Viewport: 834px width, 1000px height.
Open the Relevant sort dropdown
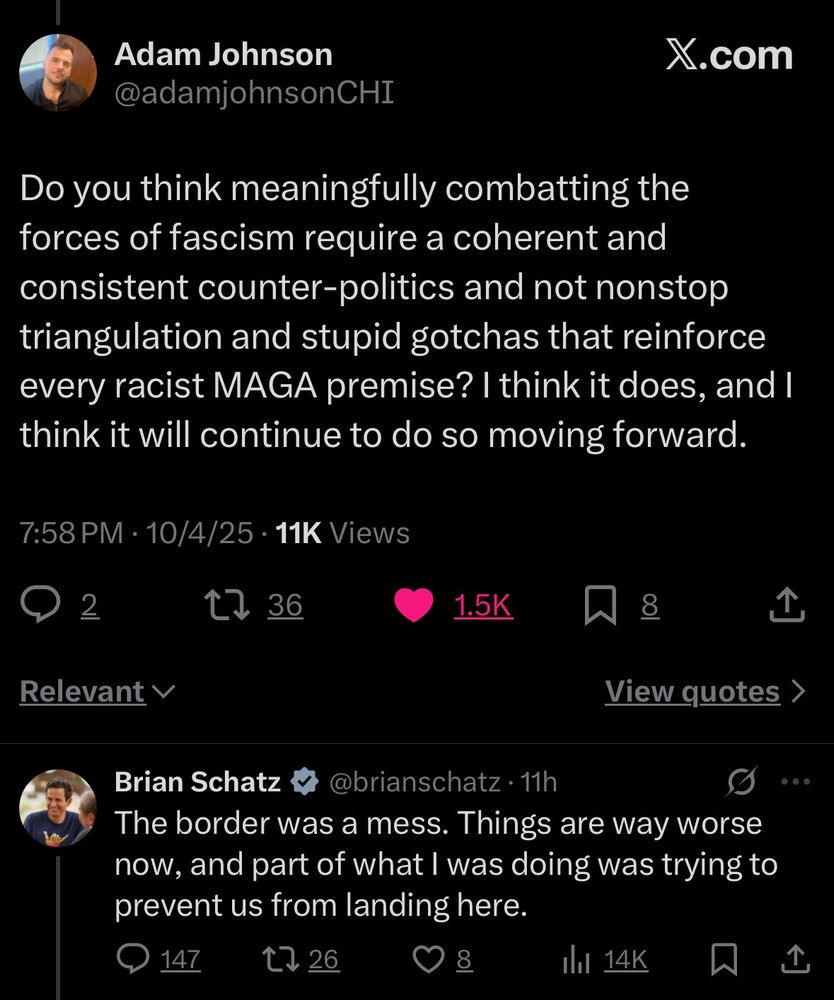click(97, 691)
